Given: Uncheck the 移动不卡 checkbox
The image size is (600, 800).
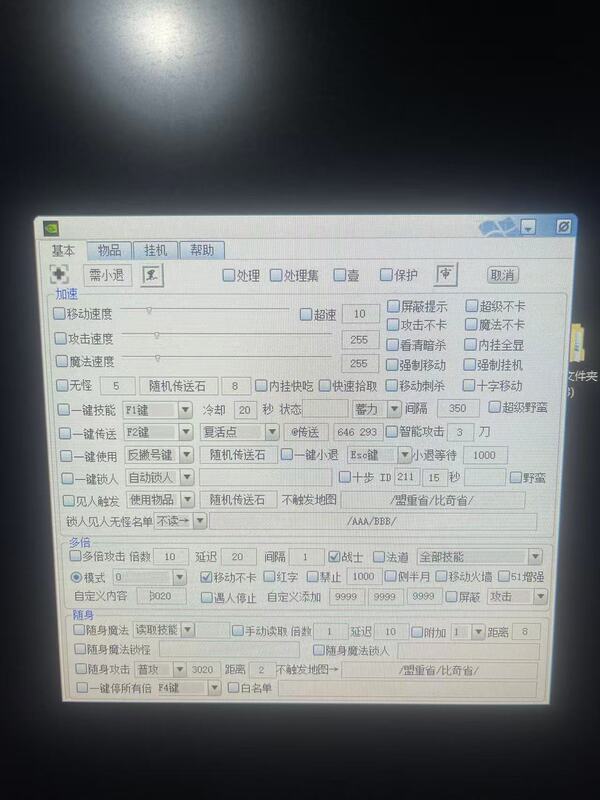Looking at the screenshot, I should pyautogui.click(x=206, y=577).
